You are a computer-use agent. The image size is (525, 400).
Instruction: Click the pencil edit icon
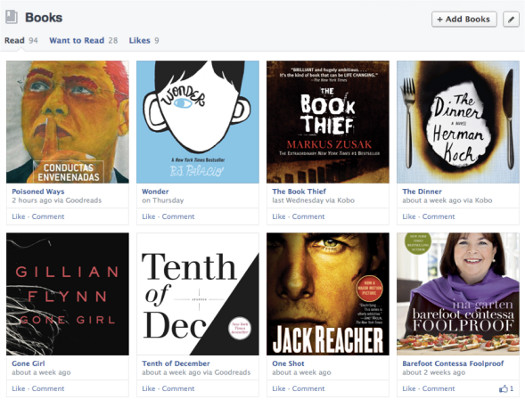click(511, 19)
